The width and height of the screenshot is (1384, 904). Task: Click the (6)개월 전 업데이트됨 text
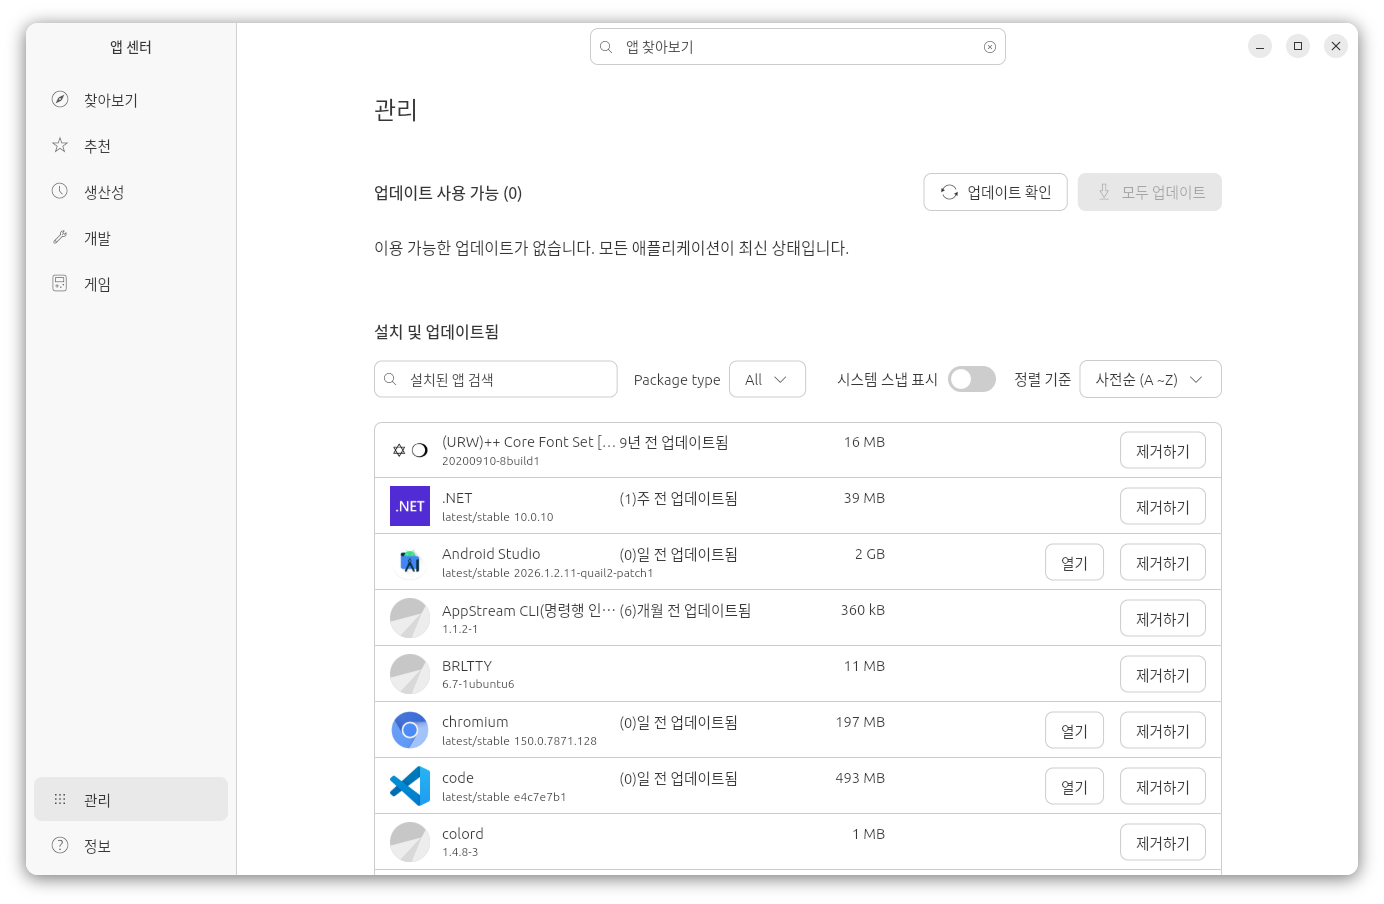pyautogui.click(x=685, y=610)
